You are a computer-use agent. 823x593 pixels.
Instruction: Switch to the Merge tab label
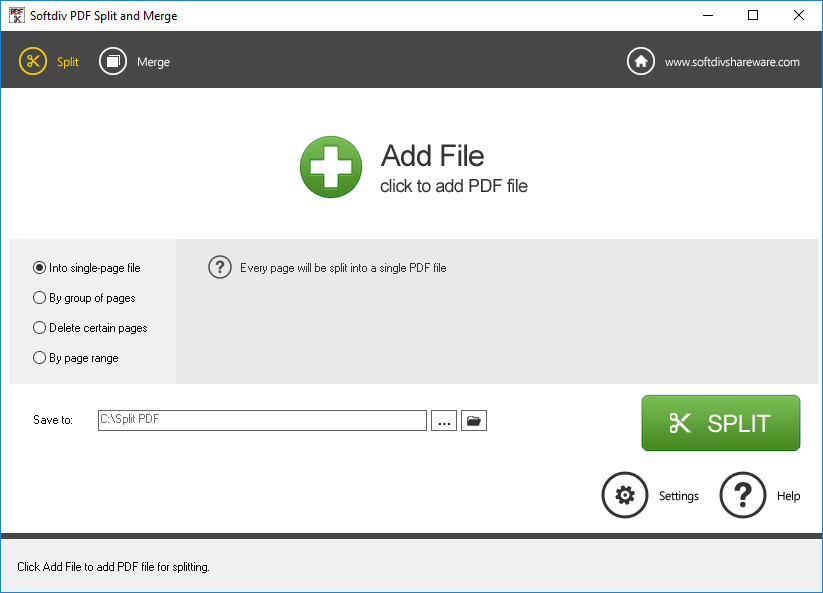click(153, 62)
